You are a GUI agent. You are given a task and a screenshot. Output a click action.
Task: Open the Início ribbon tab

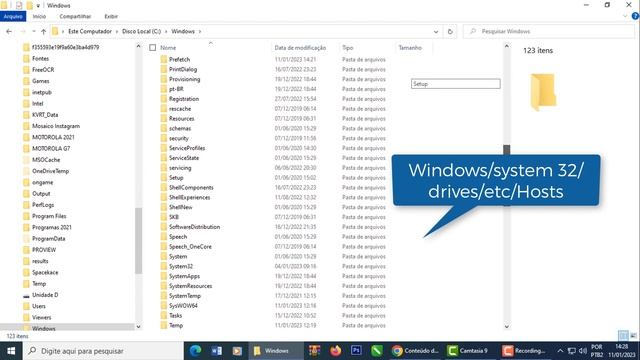coord(39,16)
